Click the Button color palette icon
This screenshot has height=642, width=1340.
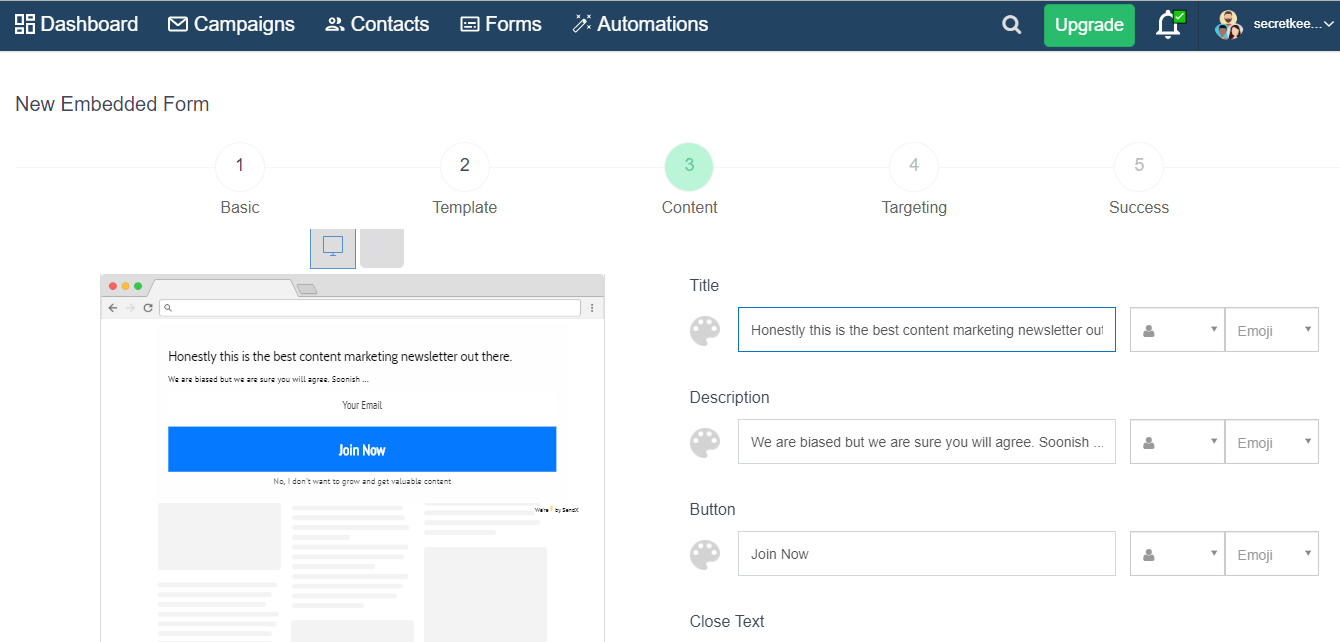coord(705,555)
